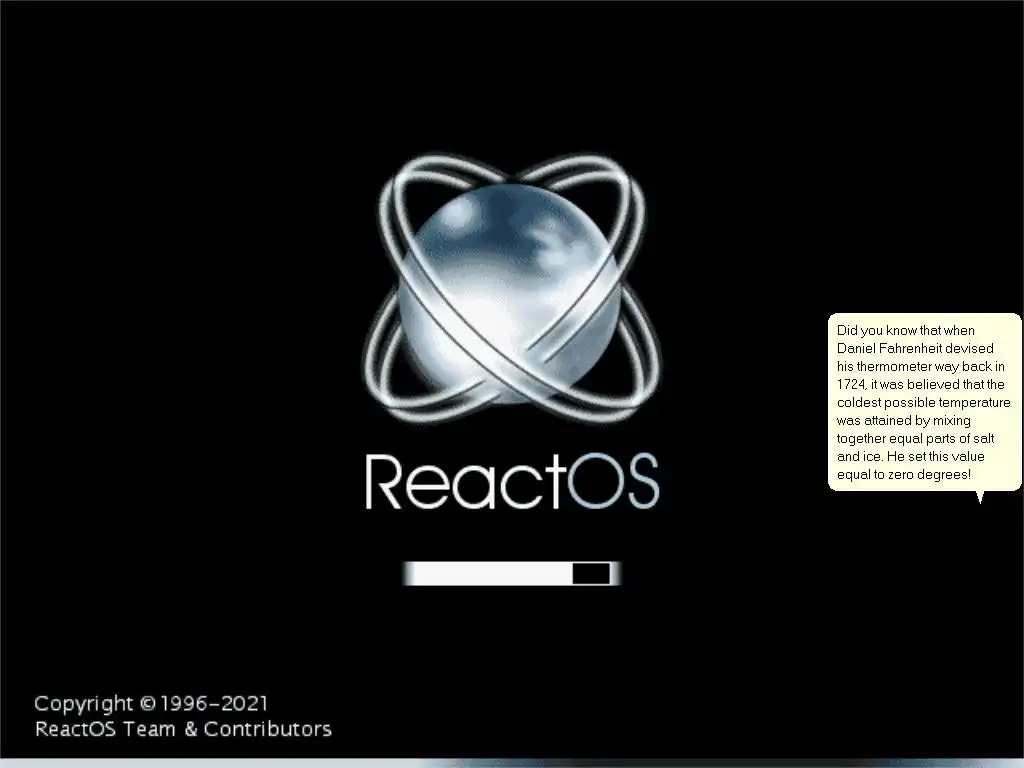Click the ReactOS wordmark text

512,482
